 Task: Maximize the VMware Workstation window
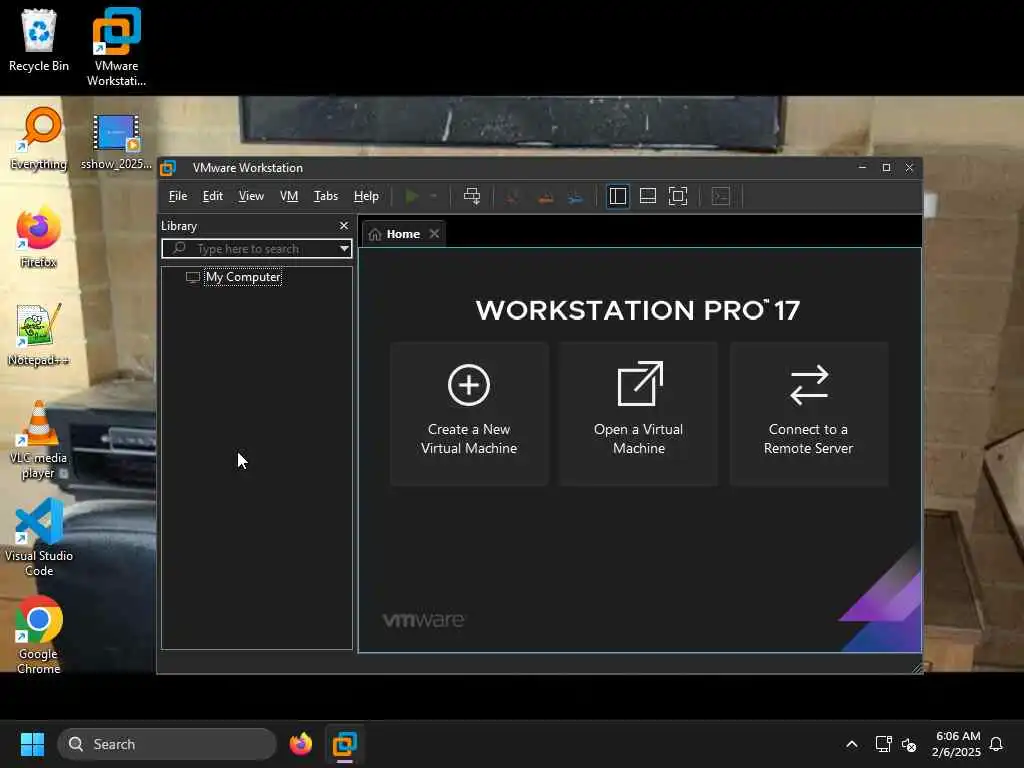886,168
